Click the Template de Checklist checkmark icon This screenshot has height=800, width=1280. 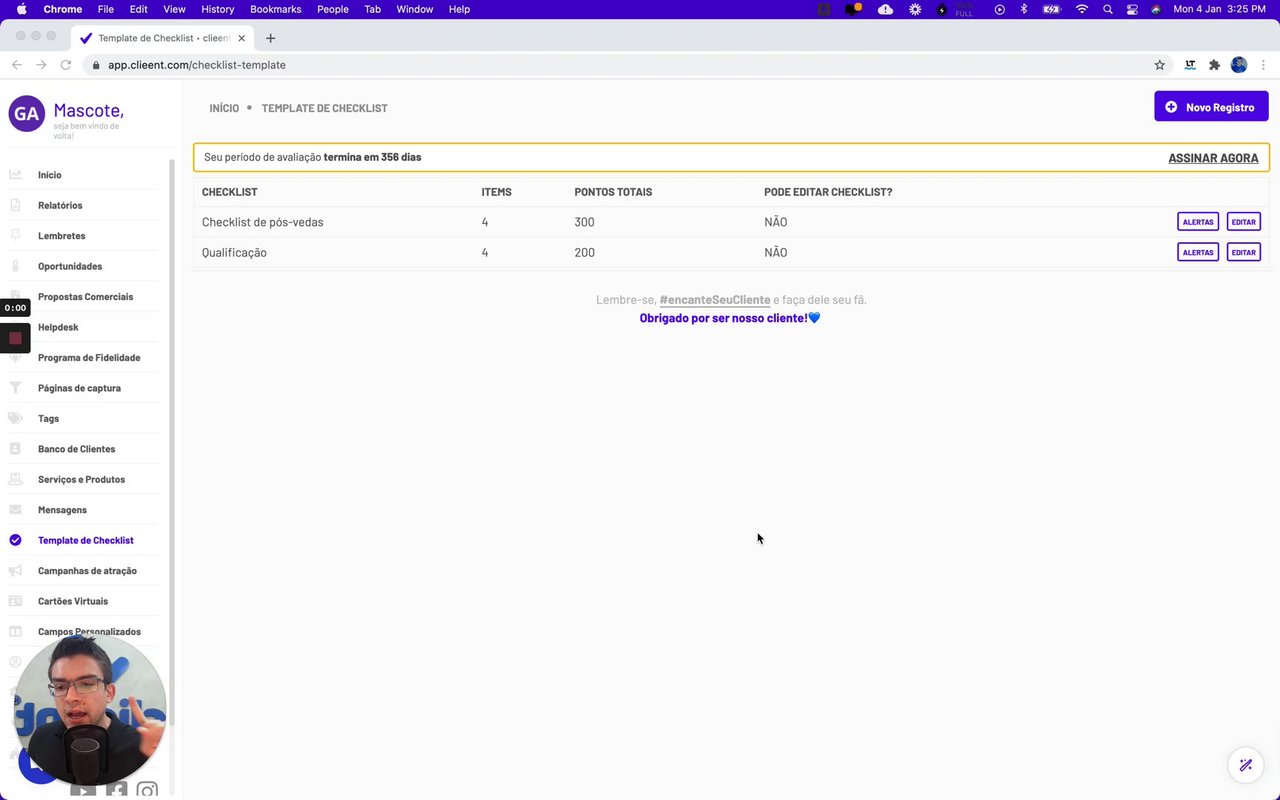coord(15,540)
